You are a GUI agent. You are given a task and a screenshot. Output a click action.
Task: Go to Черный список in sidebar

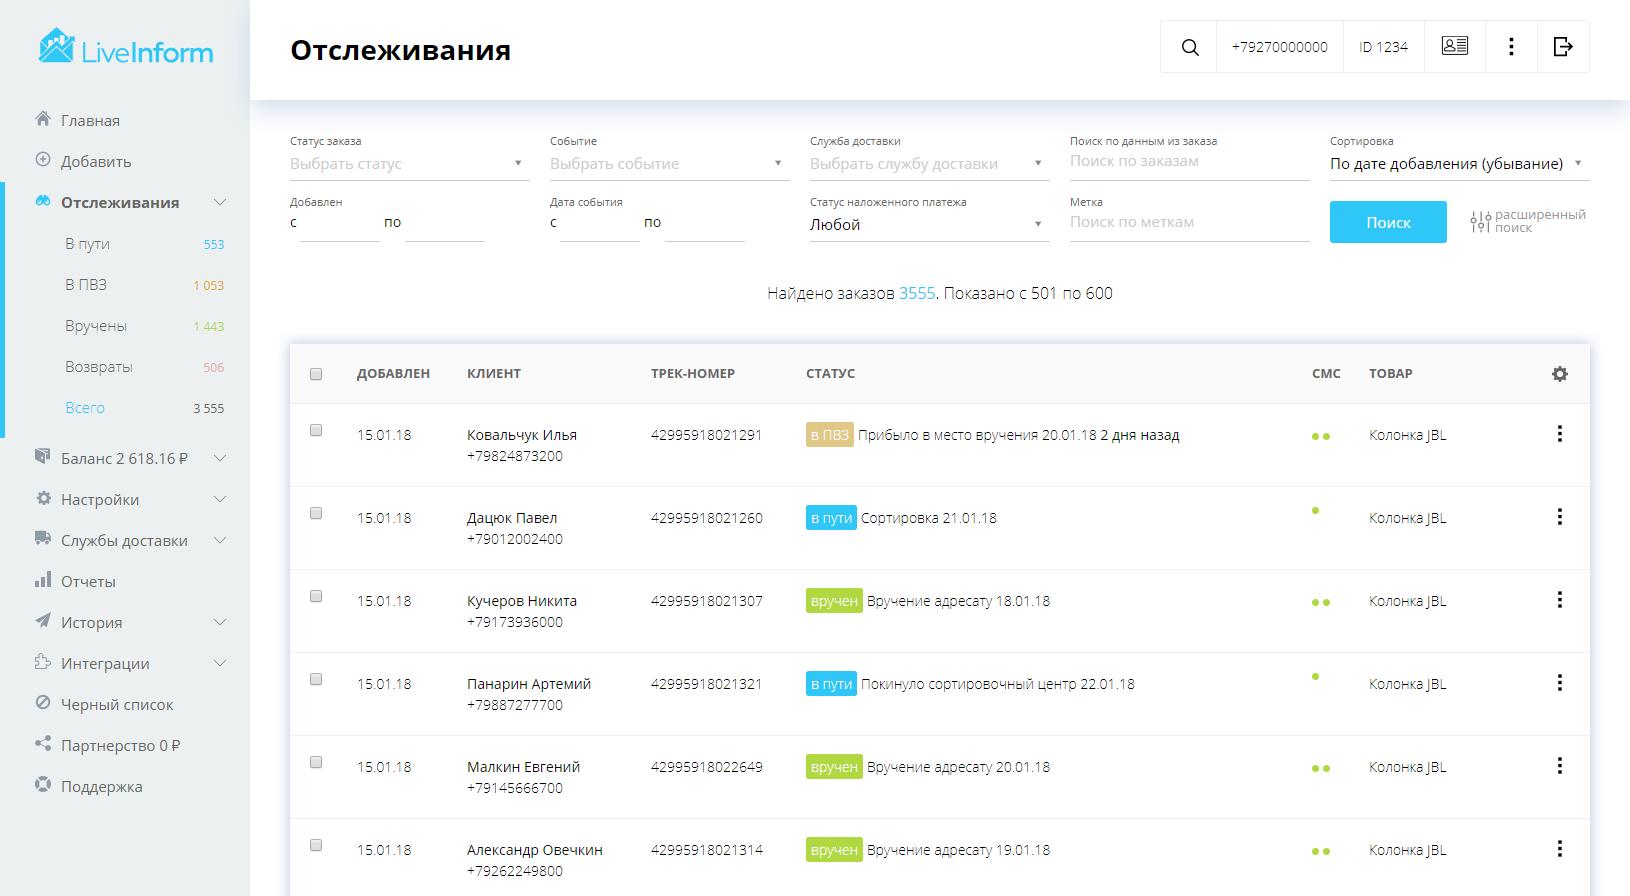tap(117, 704)
